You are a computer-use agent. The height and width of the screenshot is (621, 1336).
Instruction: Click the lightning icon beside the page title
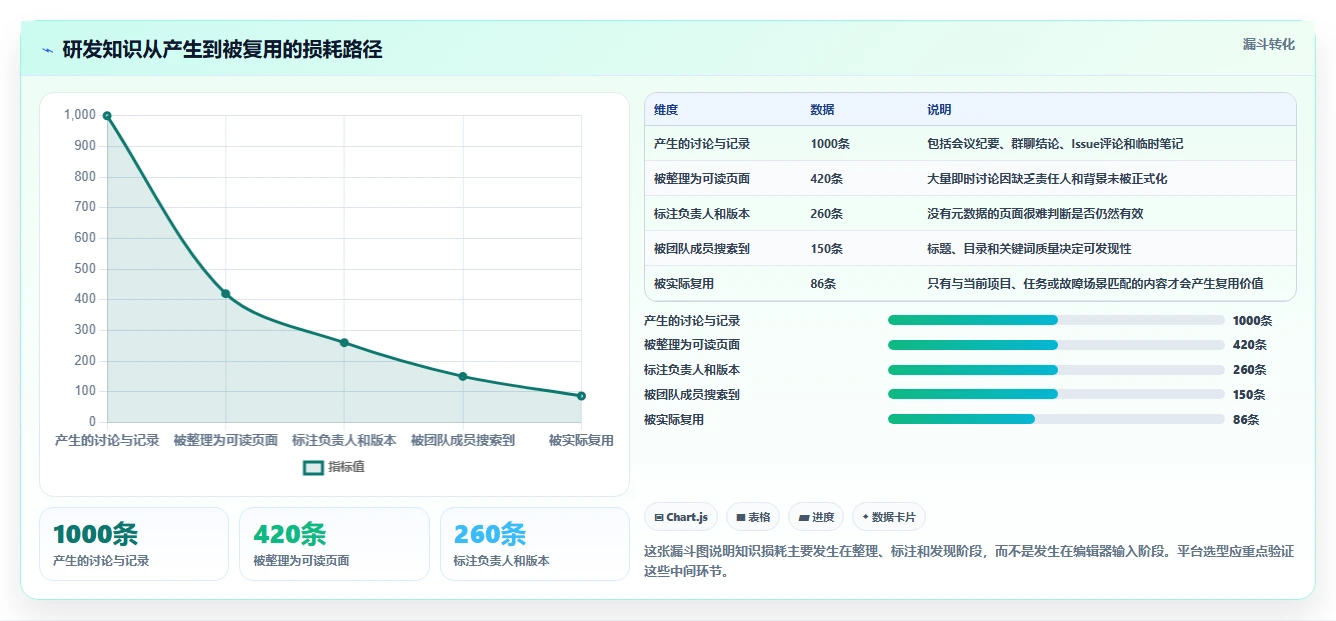point(48,50)
